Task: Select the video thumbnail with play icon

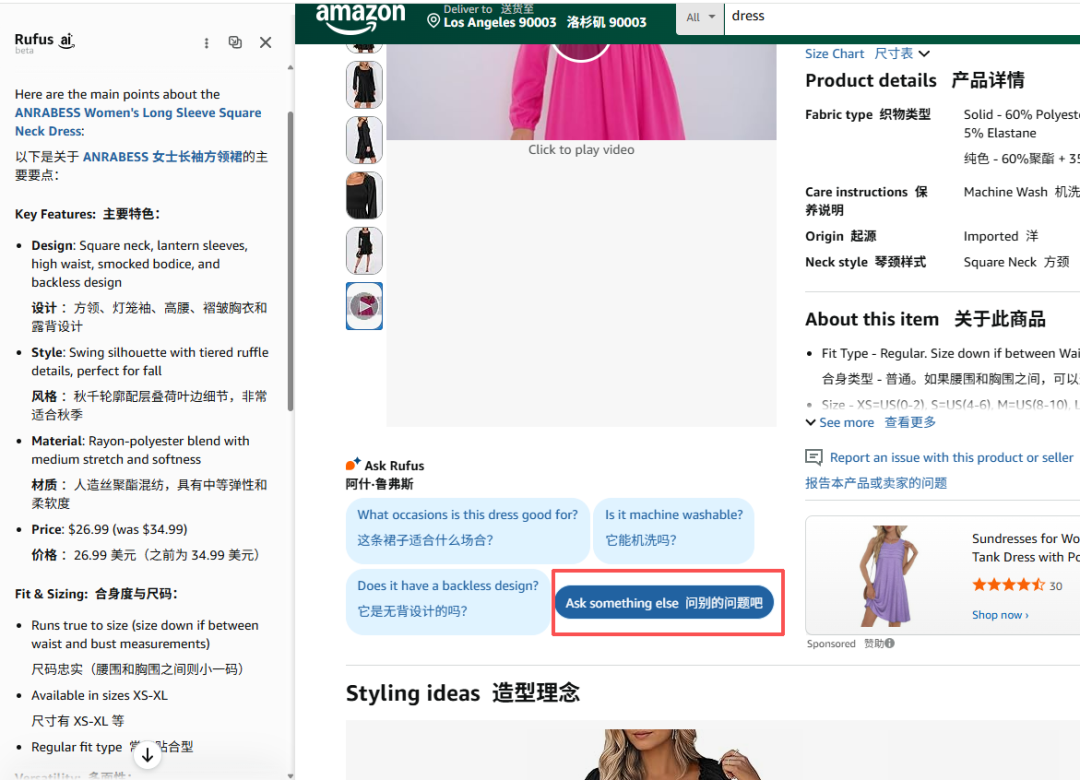Action: (364, 306)
